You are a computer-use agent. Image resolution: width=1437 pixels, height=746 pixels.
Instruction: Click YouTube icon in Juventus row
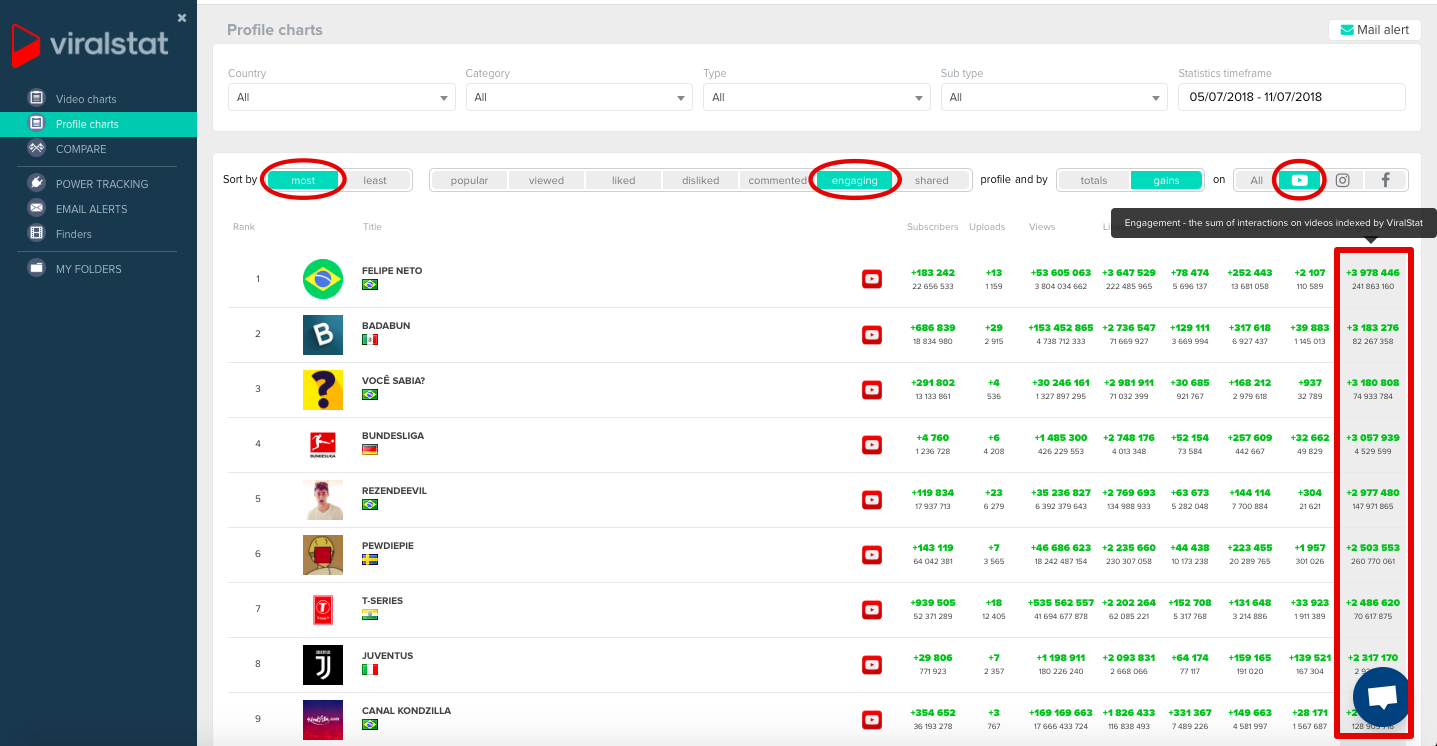tap(872, 664)
